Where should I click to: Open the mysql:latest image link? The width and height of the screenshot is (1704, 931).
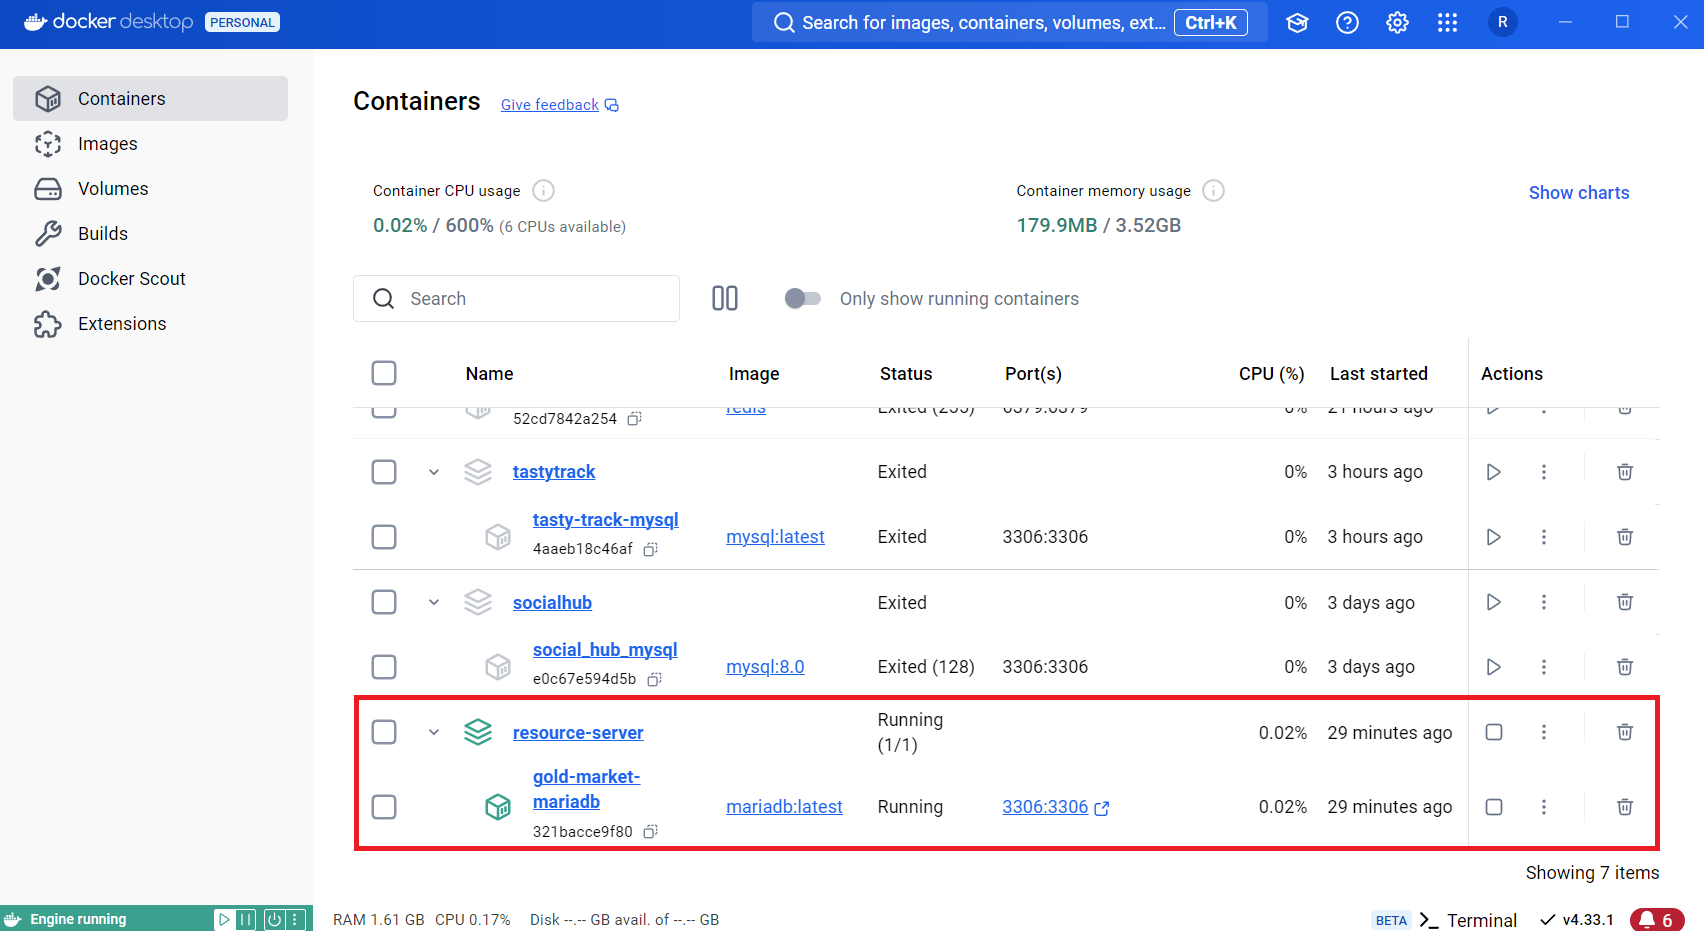coord(775,537)
